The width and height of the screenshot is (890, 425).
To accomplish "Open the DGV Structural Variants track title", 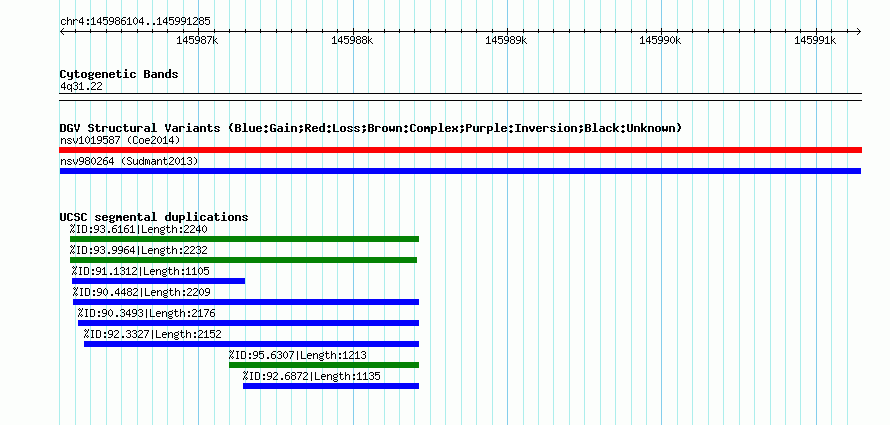I will (371, 128).
